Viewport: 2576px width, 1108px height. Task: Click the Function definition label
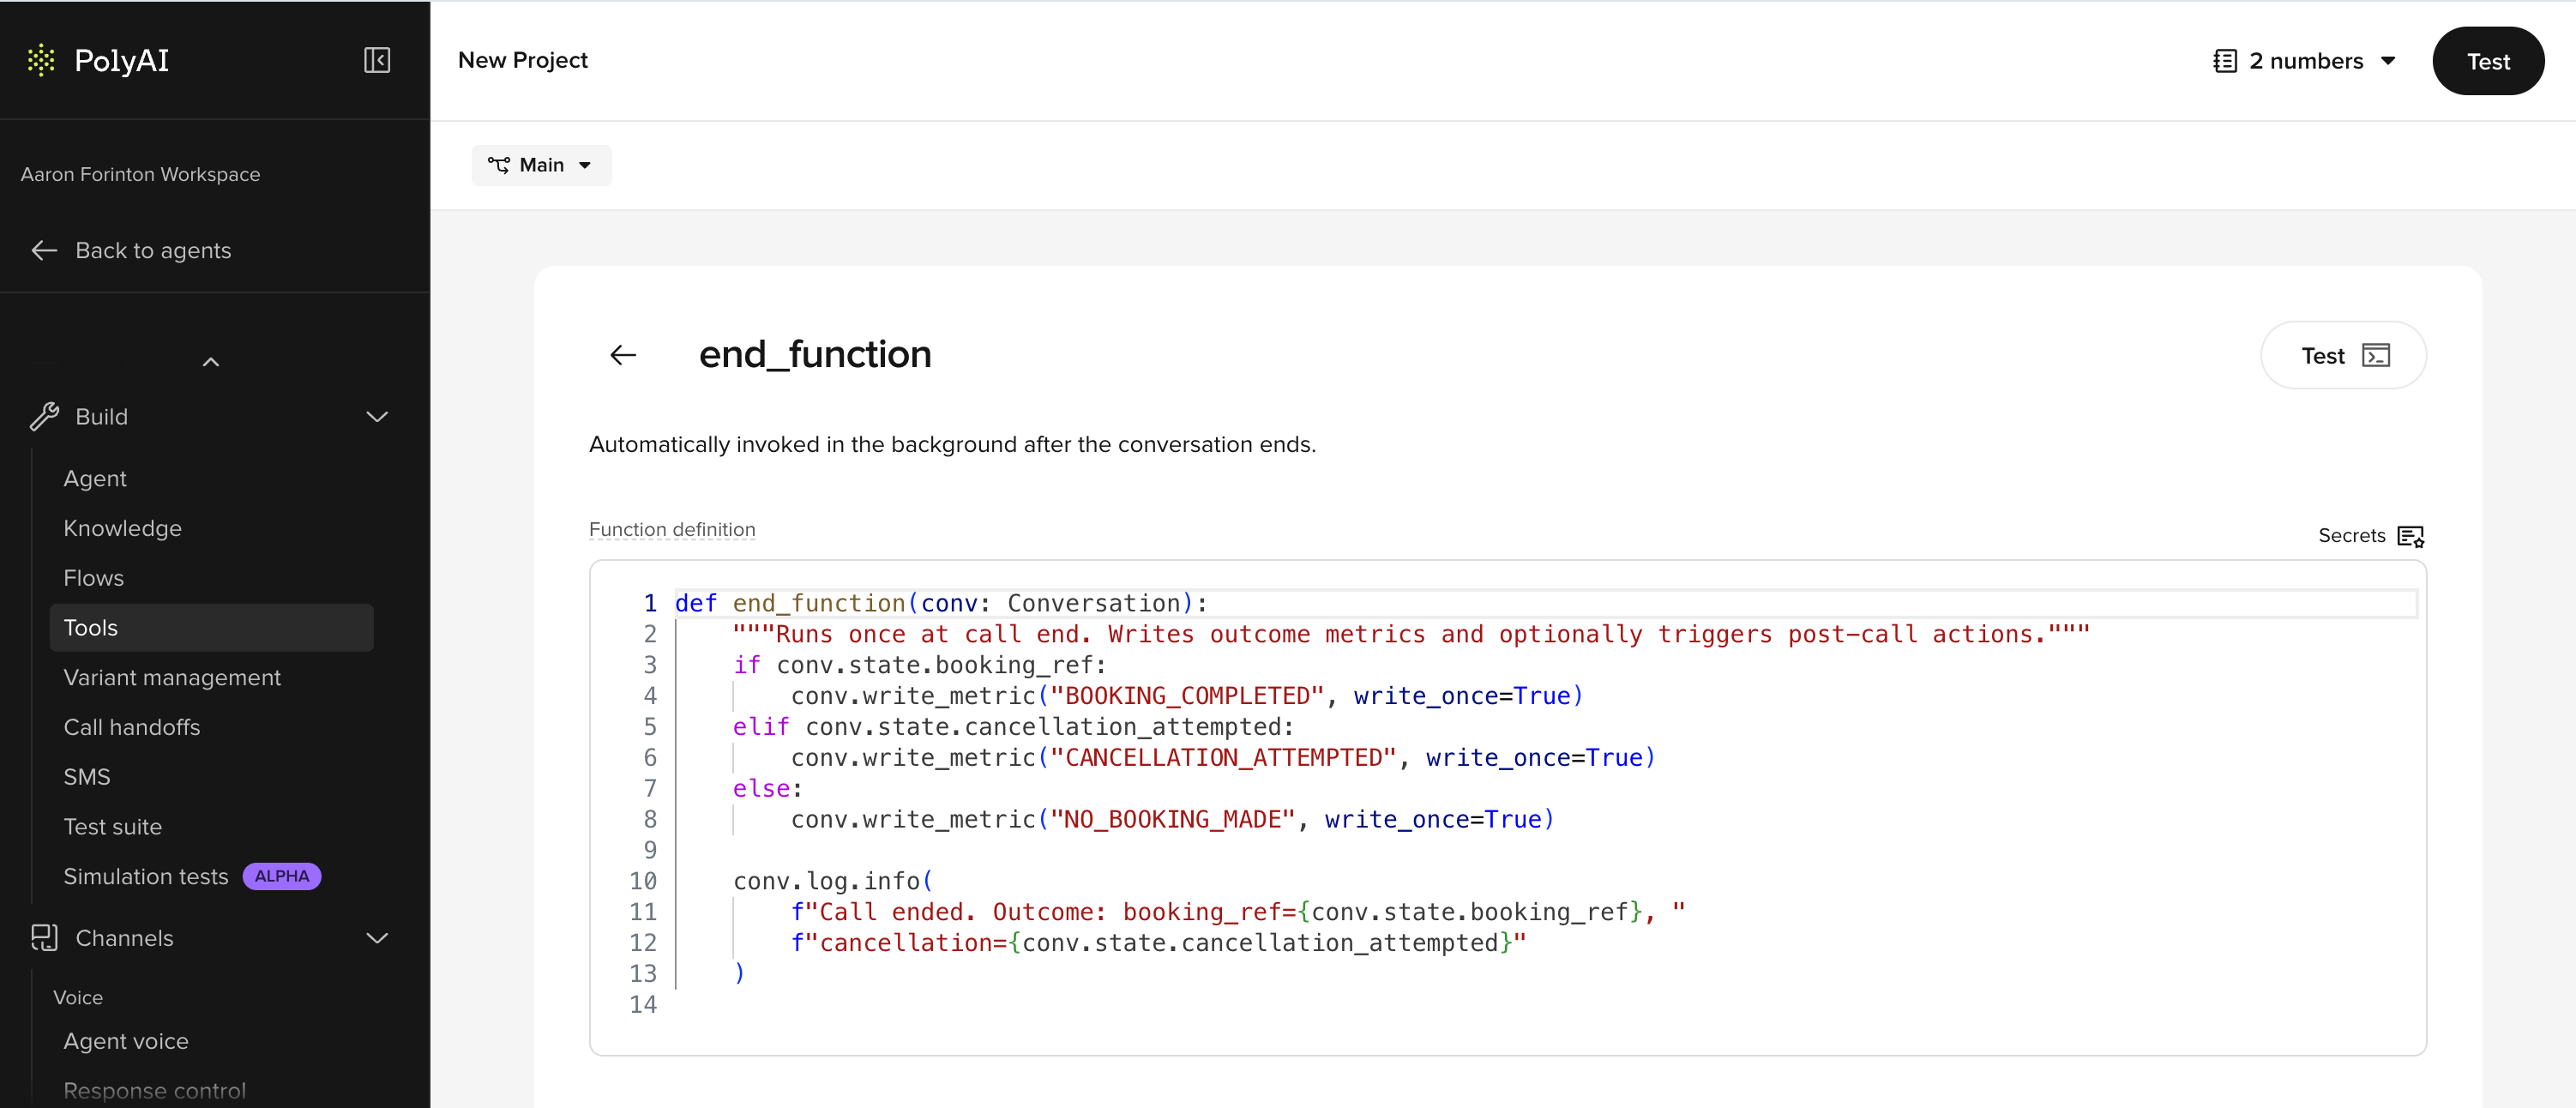672,530
